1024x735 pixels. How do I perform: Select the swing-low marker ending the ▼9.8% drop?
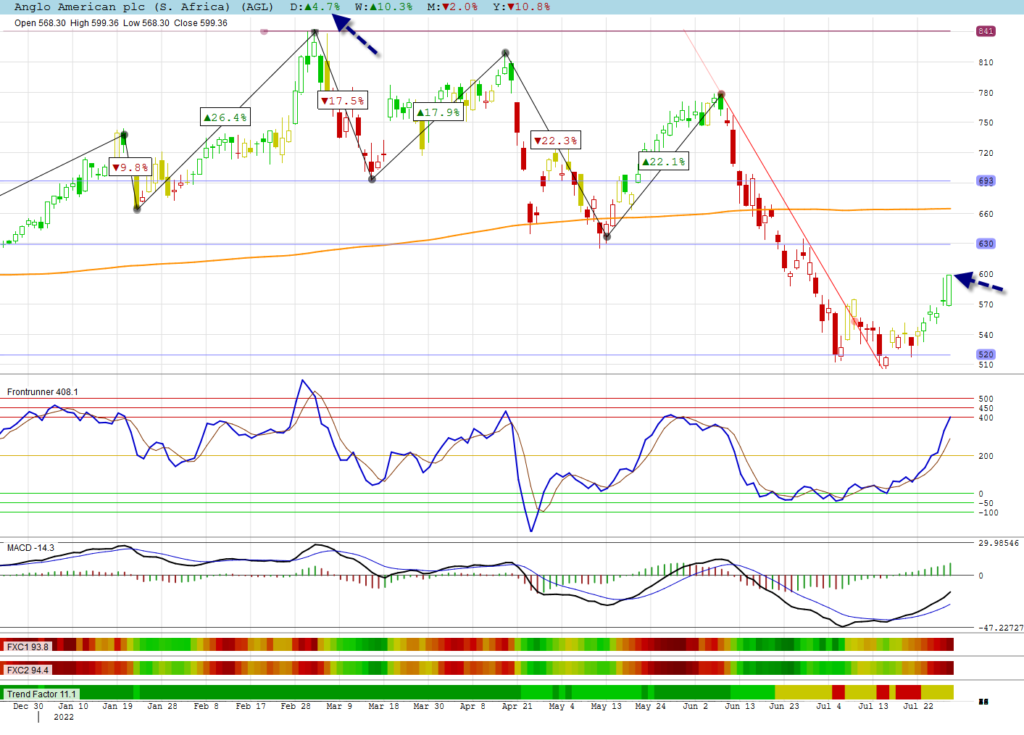pos(137,209)
